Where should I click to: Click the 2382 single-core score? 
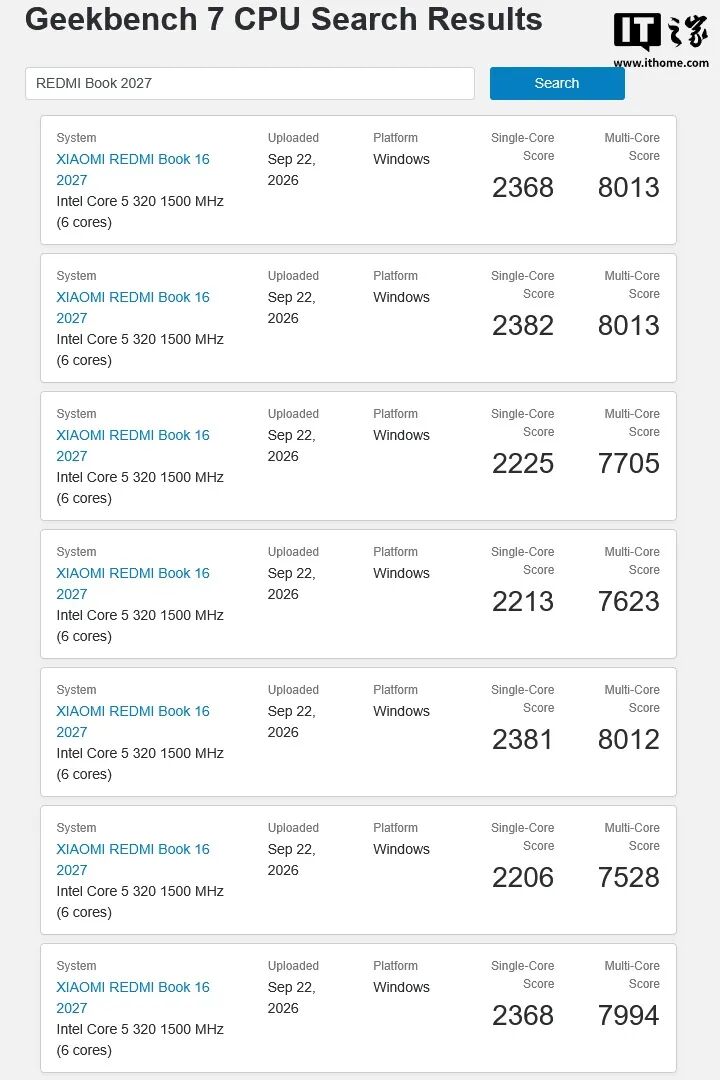[x=523, y=325]
